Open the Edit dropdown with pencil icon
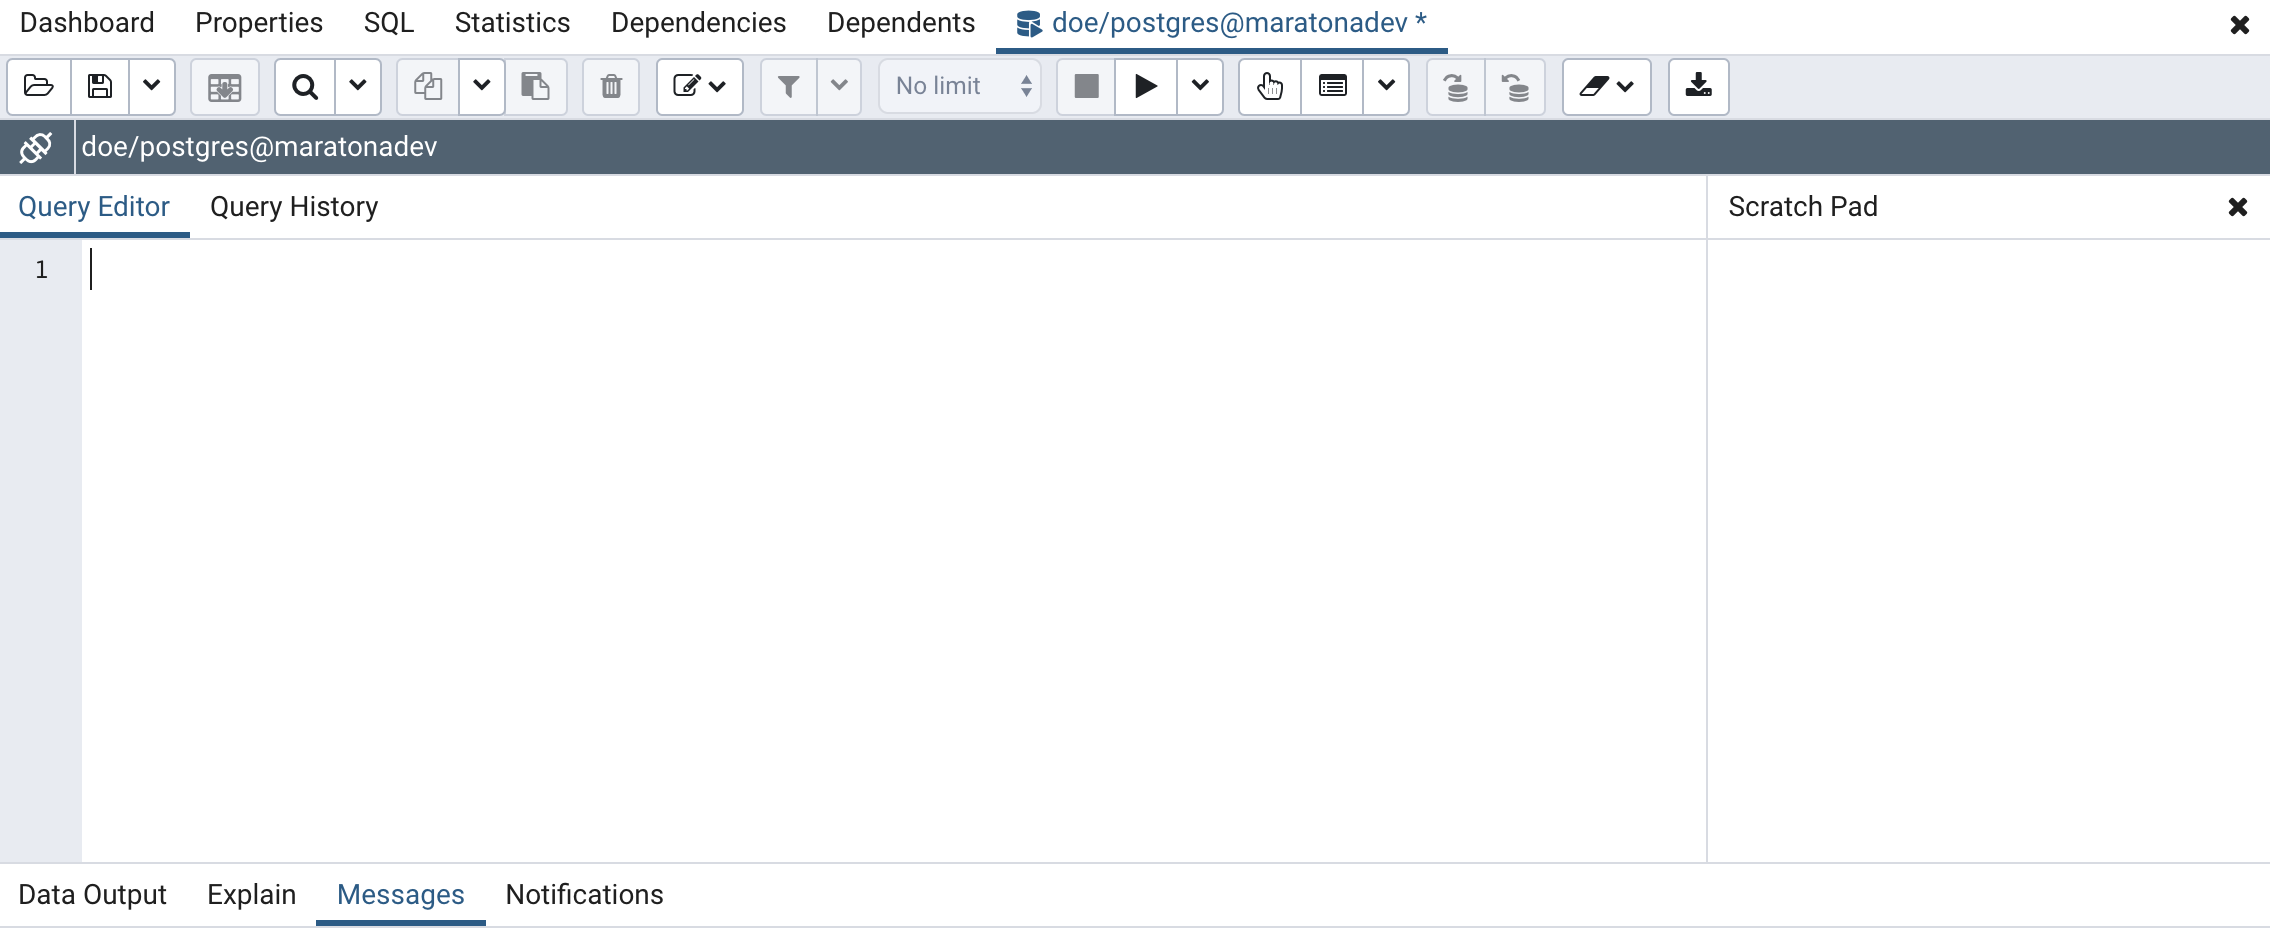2270x928 pixels. tap(699, 87)
